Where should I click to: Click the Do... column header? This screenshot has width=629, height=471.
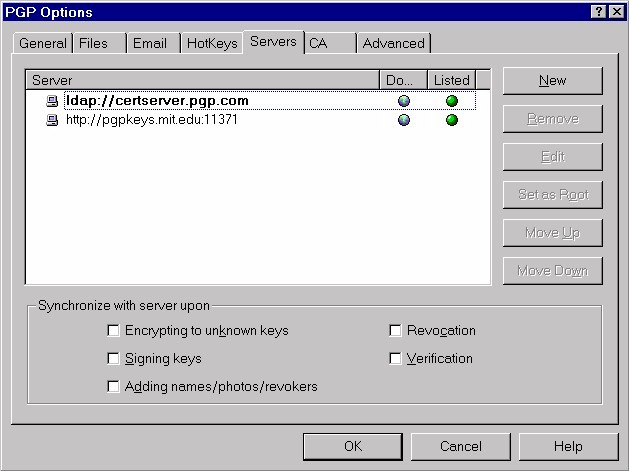click(x=403, y=80)
